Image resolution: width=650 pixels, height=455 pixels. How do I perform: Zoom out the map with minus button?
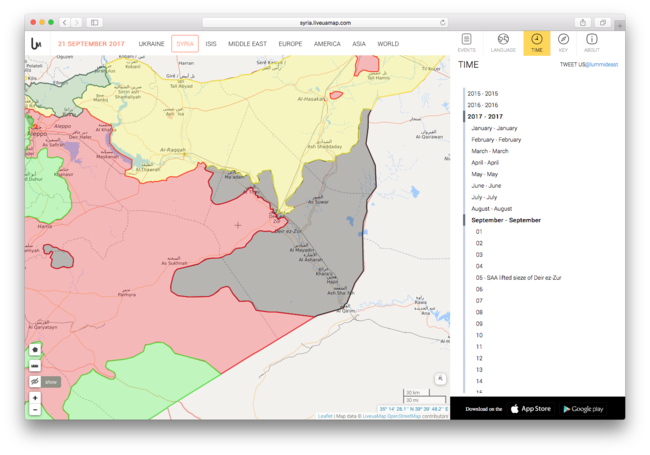pyautogui.click(x=35, y=409)
